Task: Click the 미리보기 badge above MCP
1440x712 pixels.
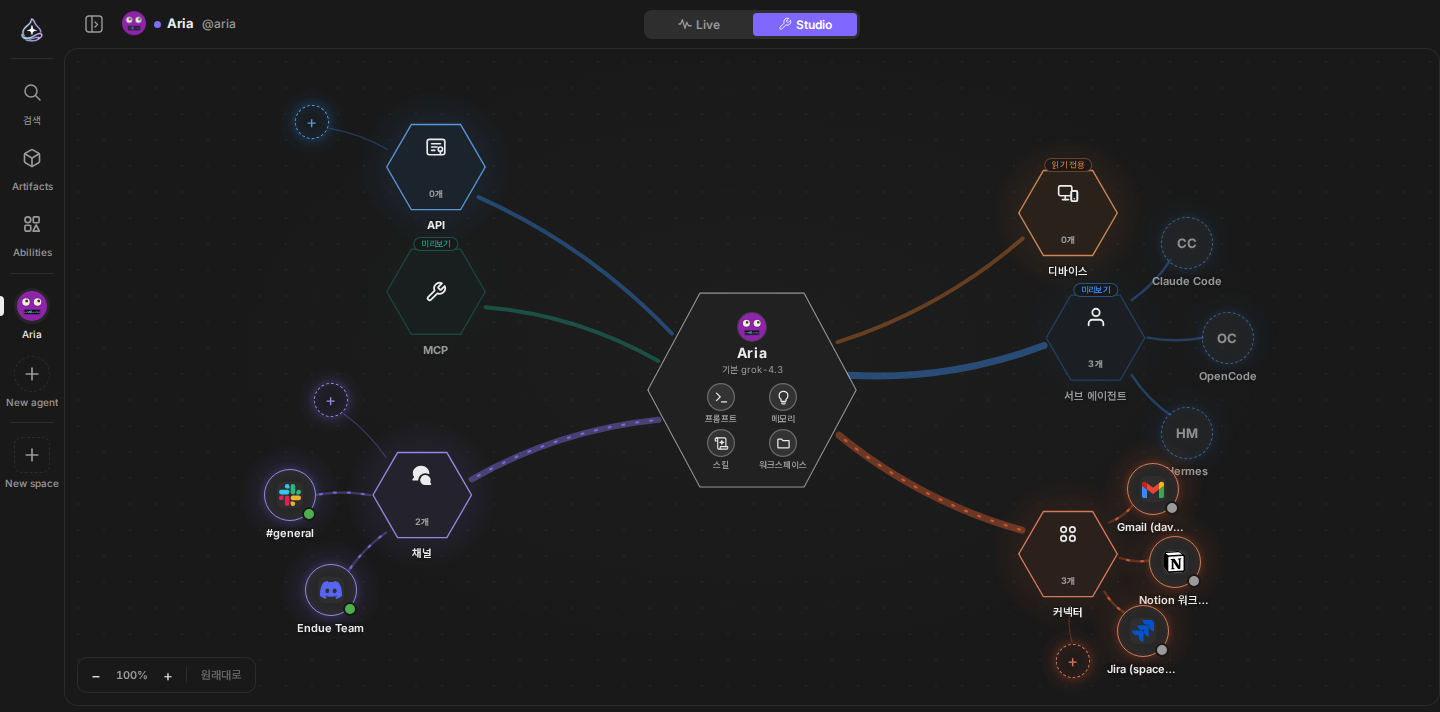Action: [436, 244]
